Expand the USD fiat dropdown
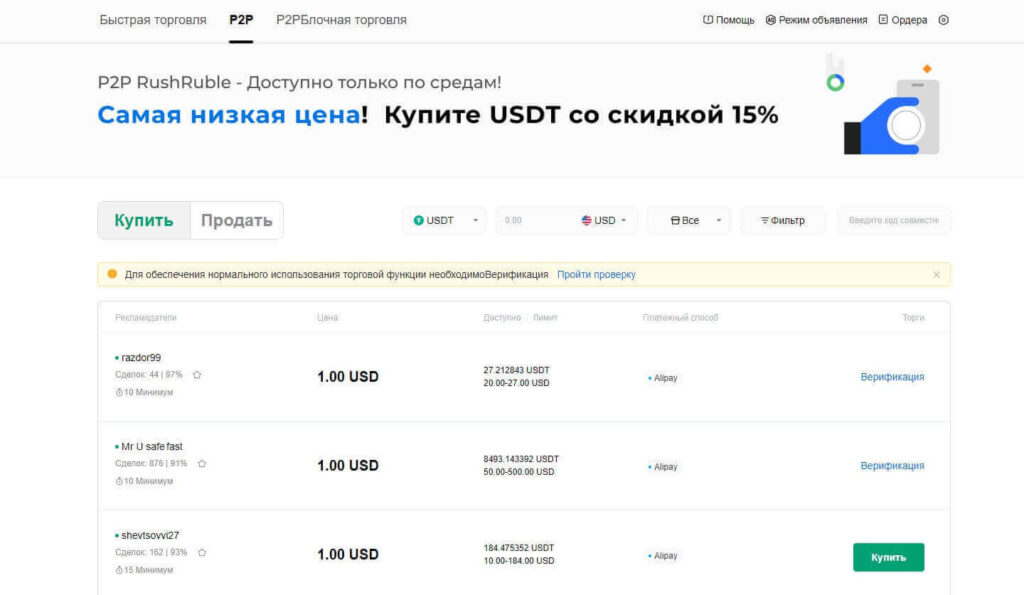Screen dimensions: 1024x595 (x=622, y=220)
